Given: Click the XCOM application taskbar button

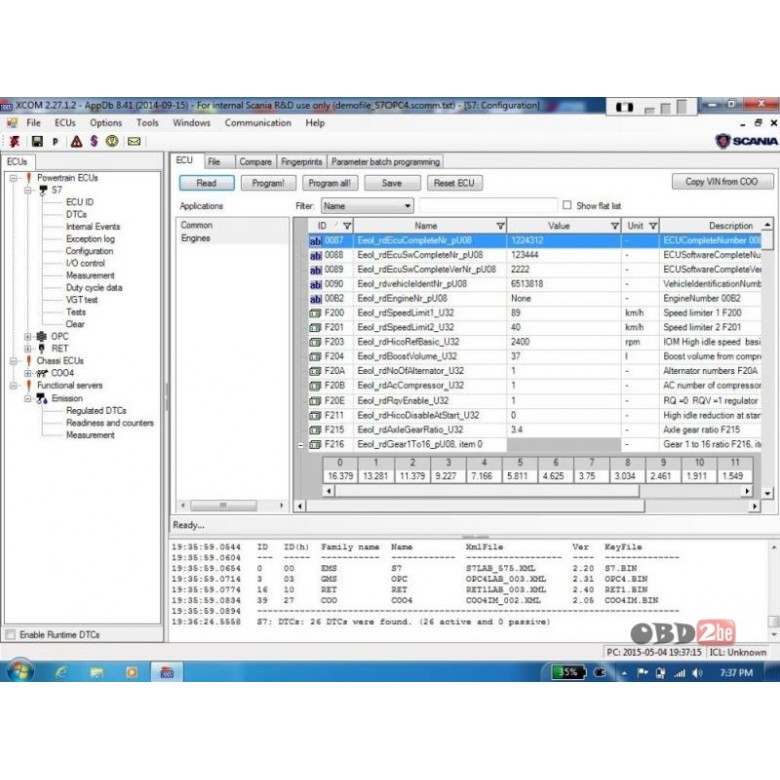Looking at the screenshot, I should tap(167, 673).
